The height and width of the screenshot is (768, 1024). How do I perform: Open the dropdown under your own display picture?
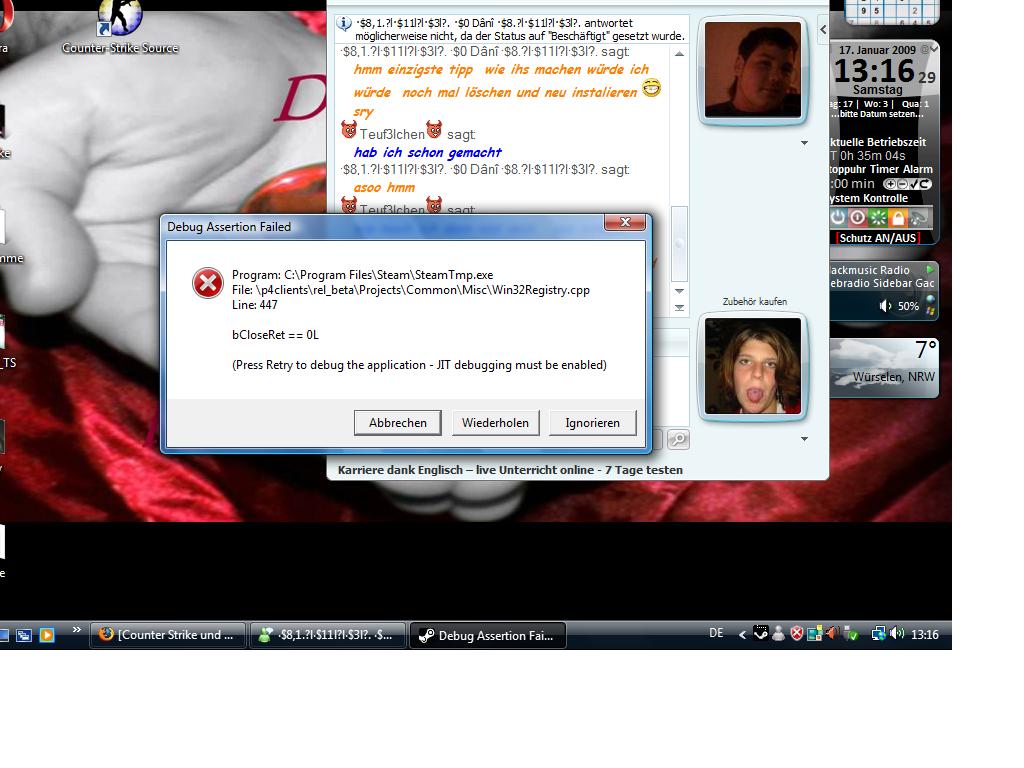click(x=804, y=439)
